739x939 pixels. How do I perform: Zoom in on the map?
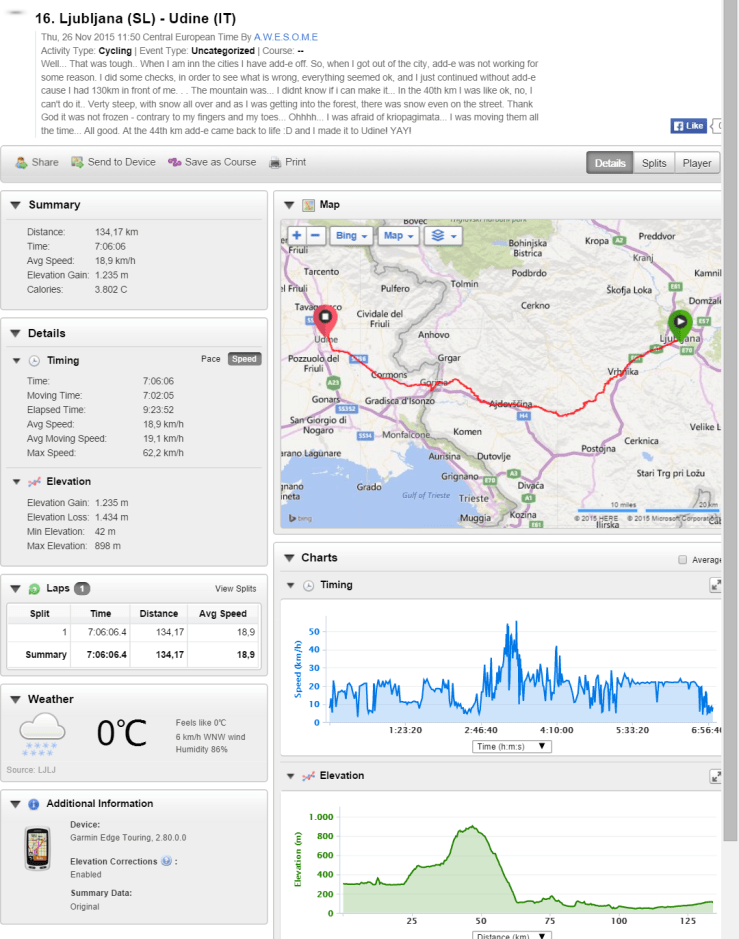[x=296, y=236]
